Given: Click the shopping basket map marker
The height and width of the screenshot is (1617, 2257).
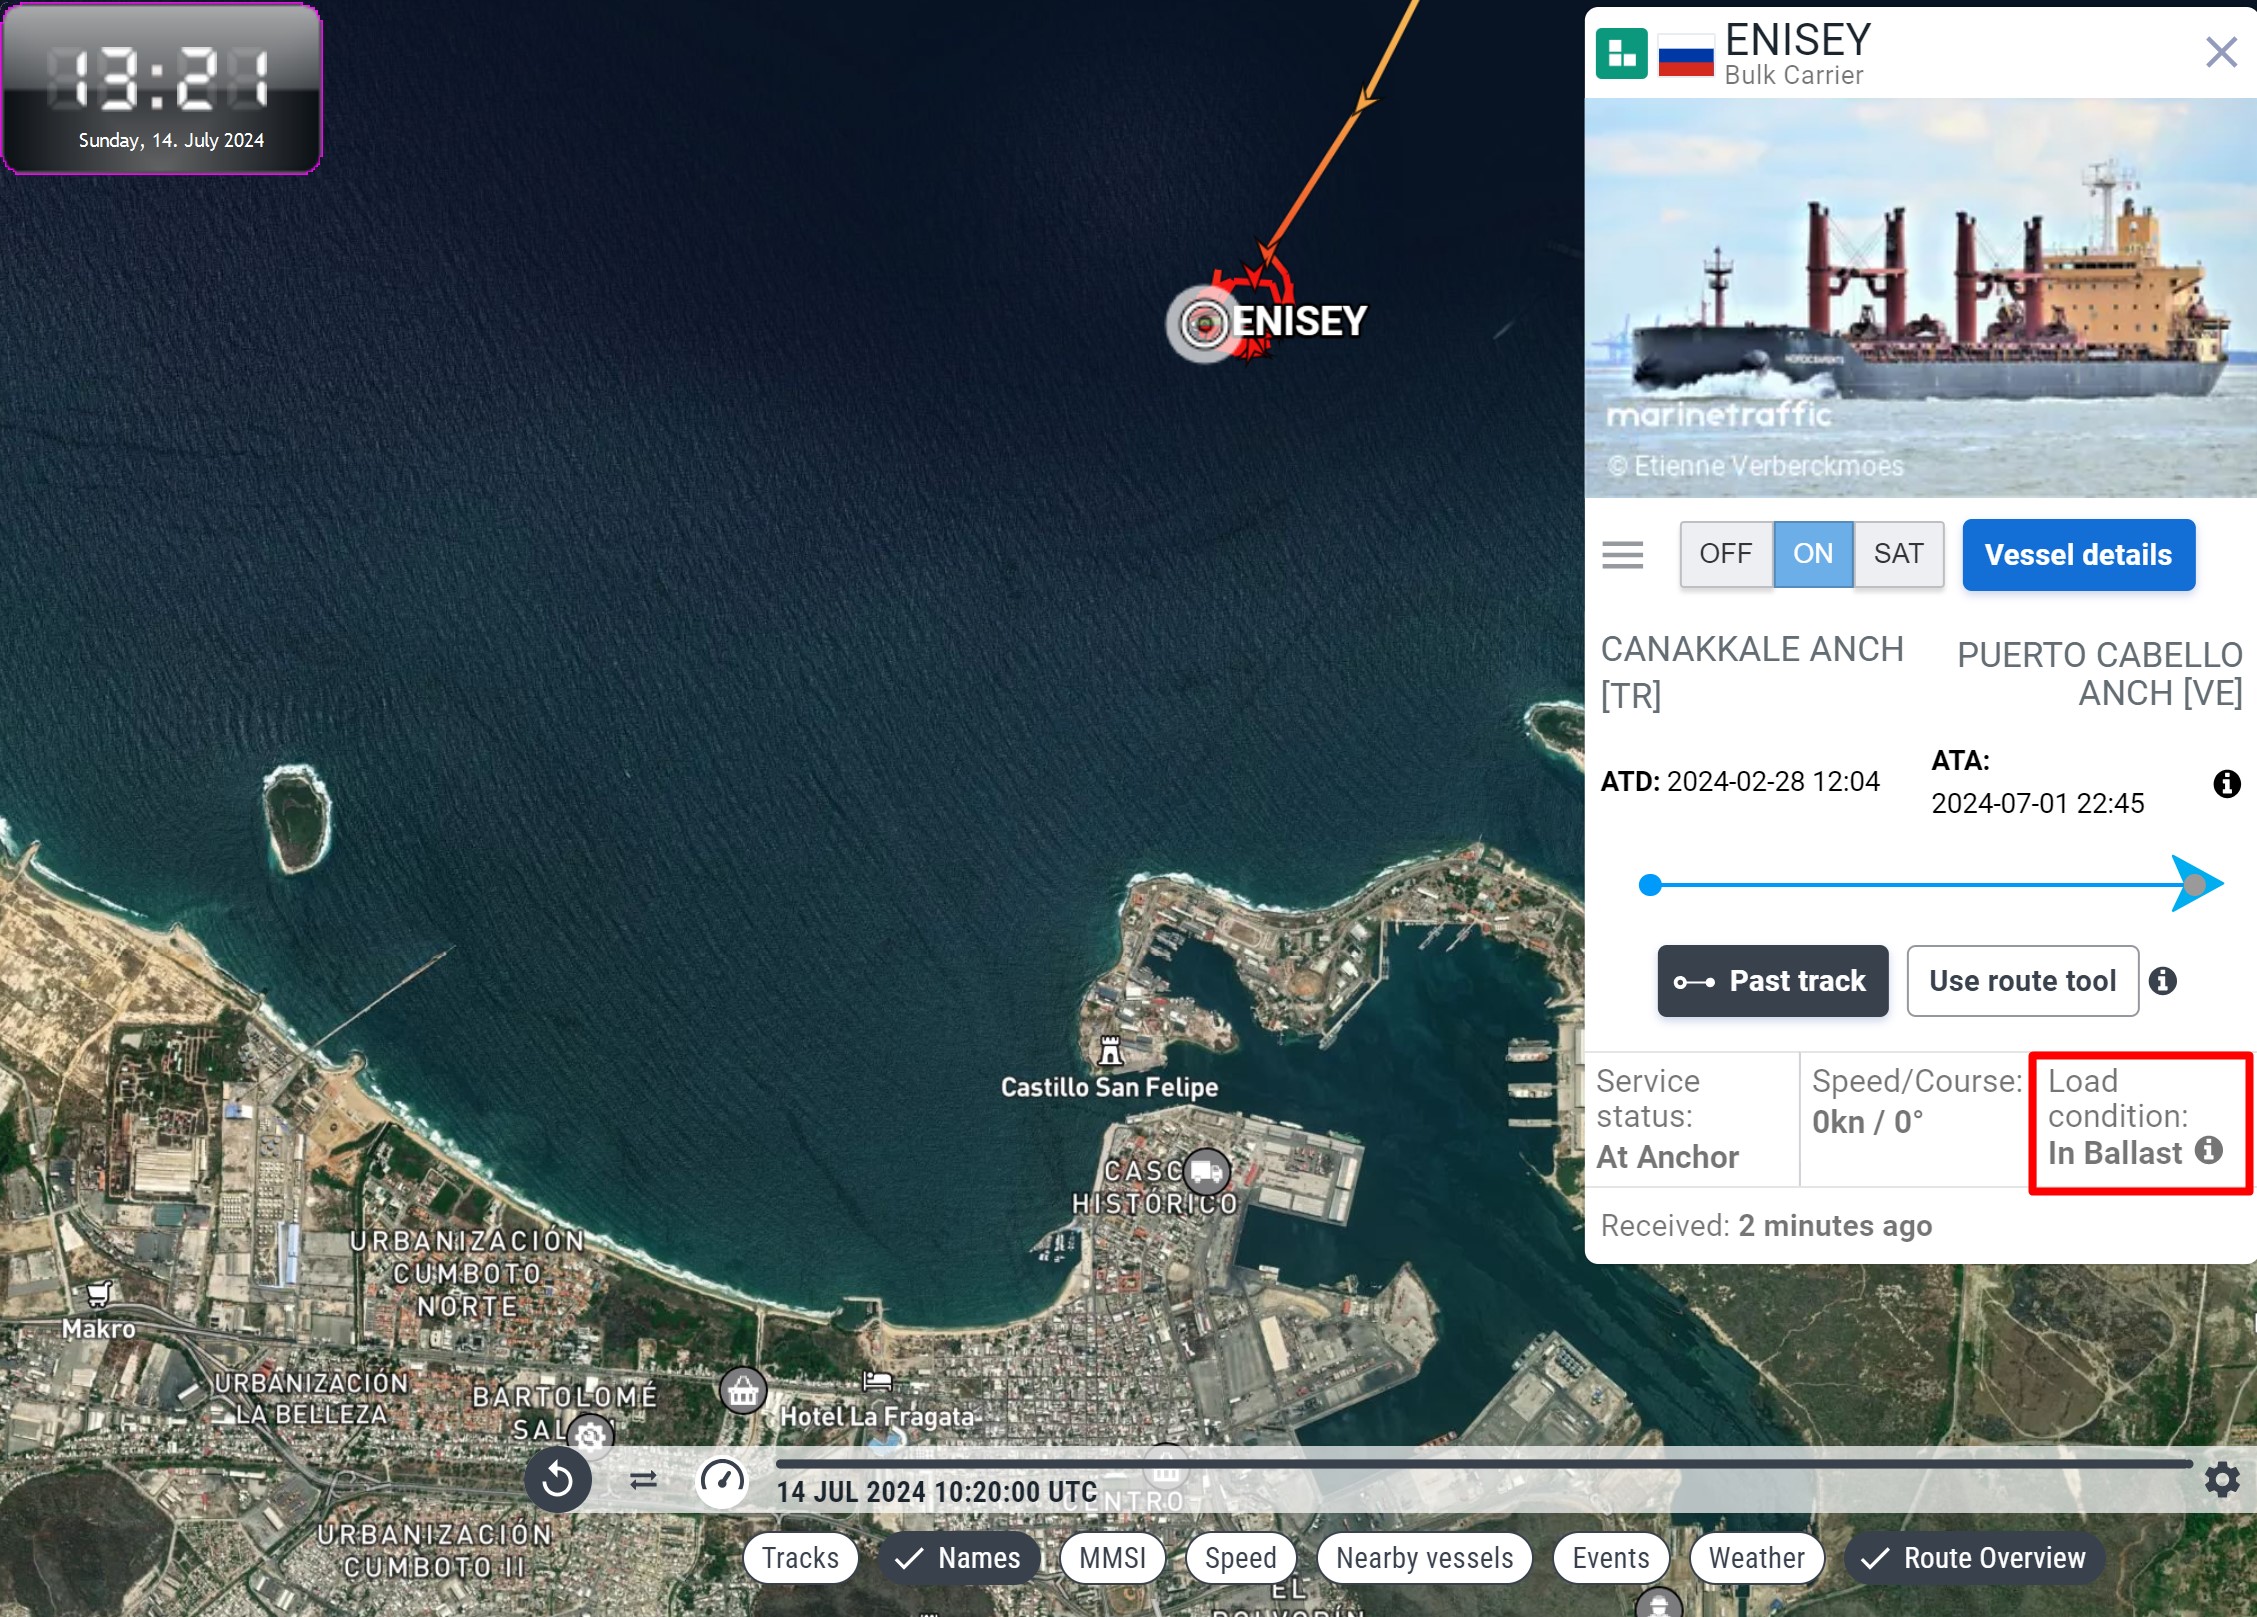Looking at the screenshot, I should click(743, 1391).
